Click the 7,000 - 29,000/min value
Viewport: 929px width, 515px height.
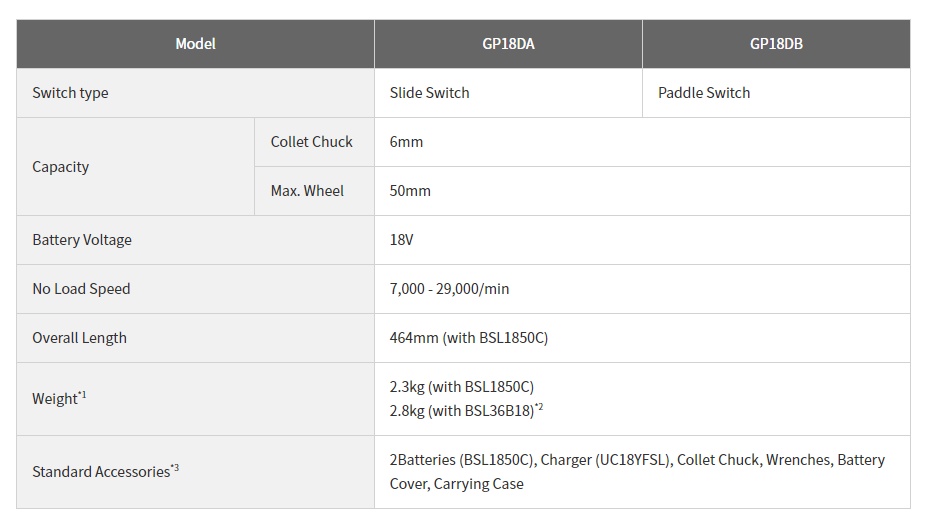(449, 289)
